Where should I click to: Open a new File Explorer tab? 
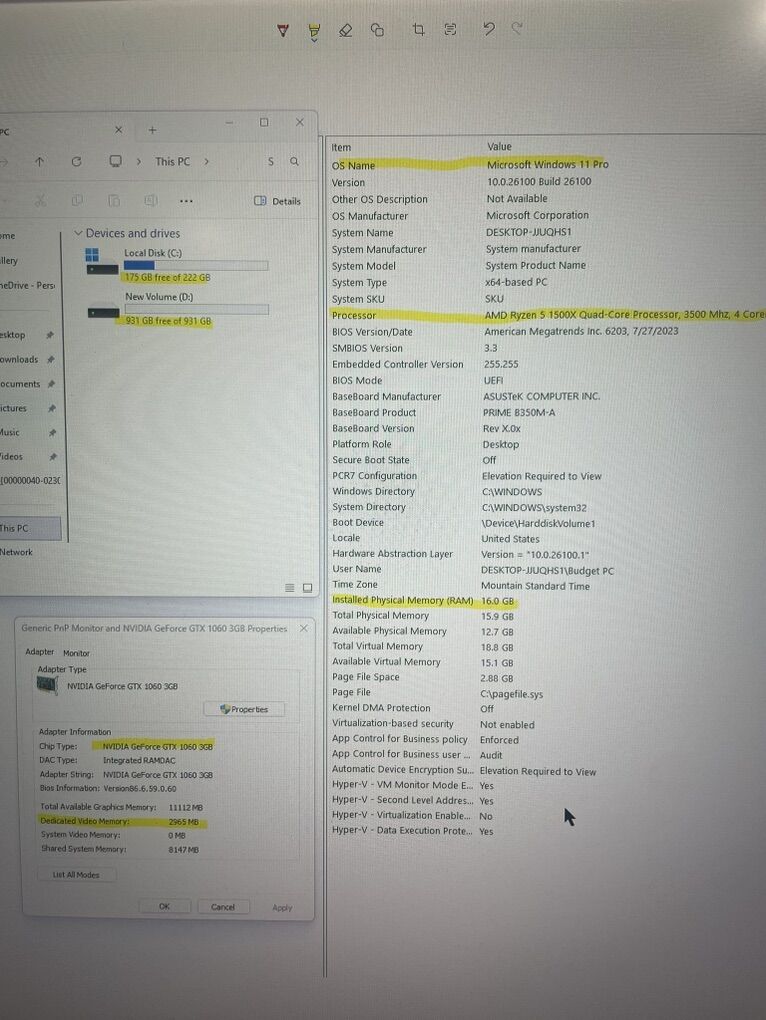tap(152, 130)
